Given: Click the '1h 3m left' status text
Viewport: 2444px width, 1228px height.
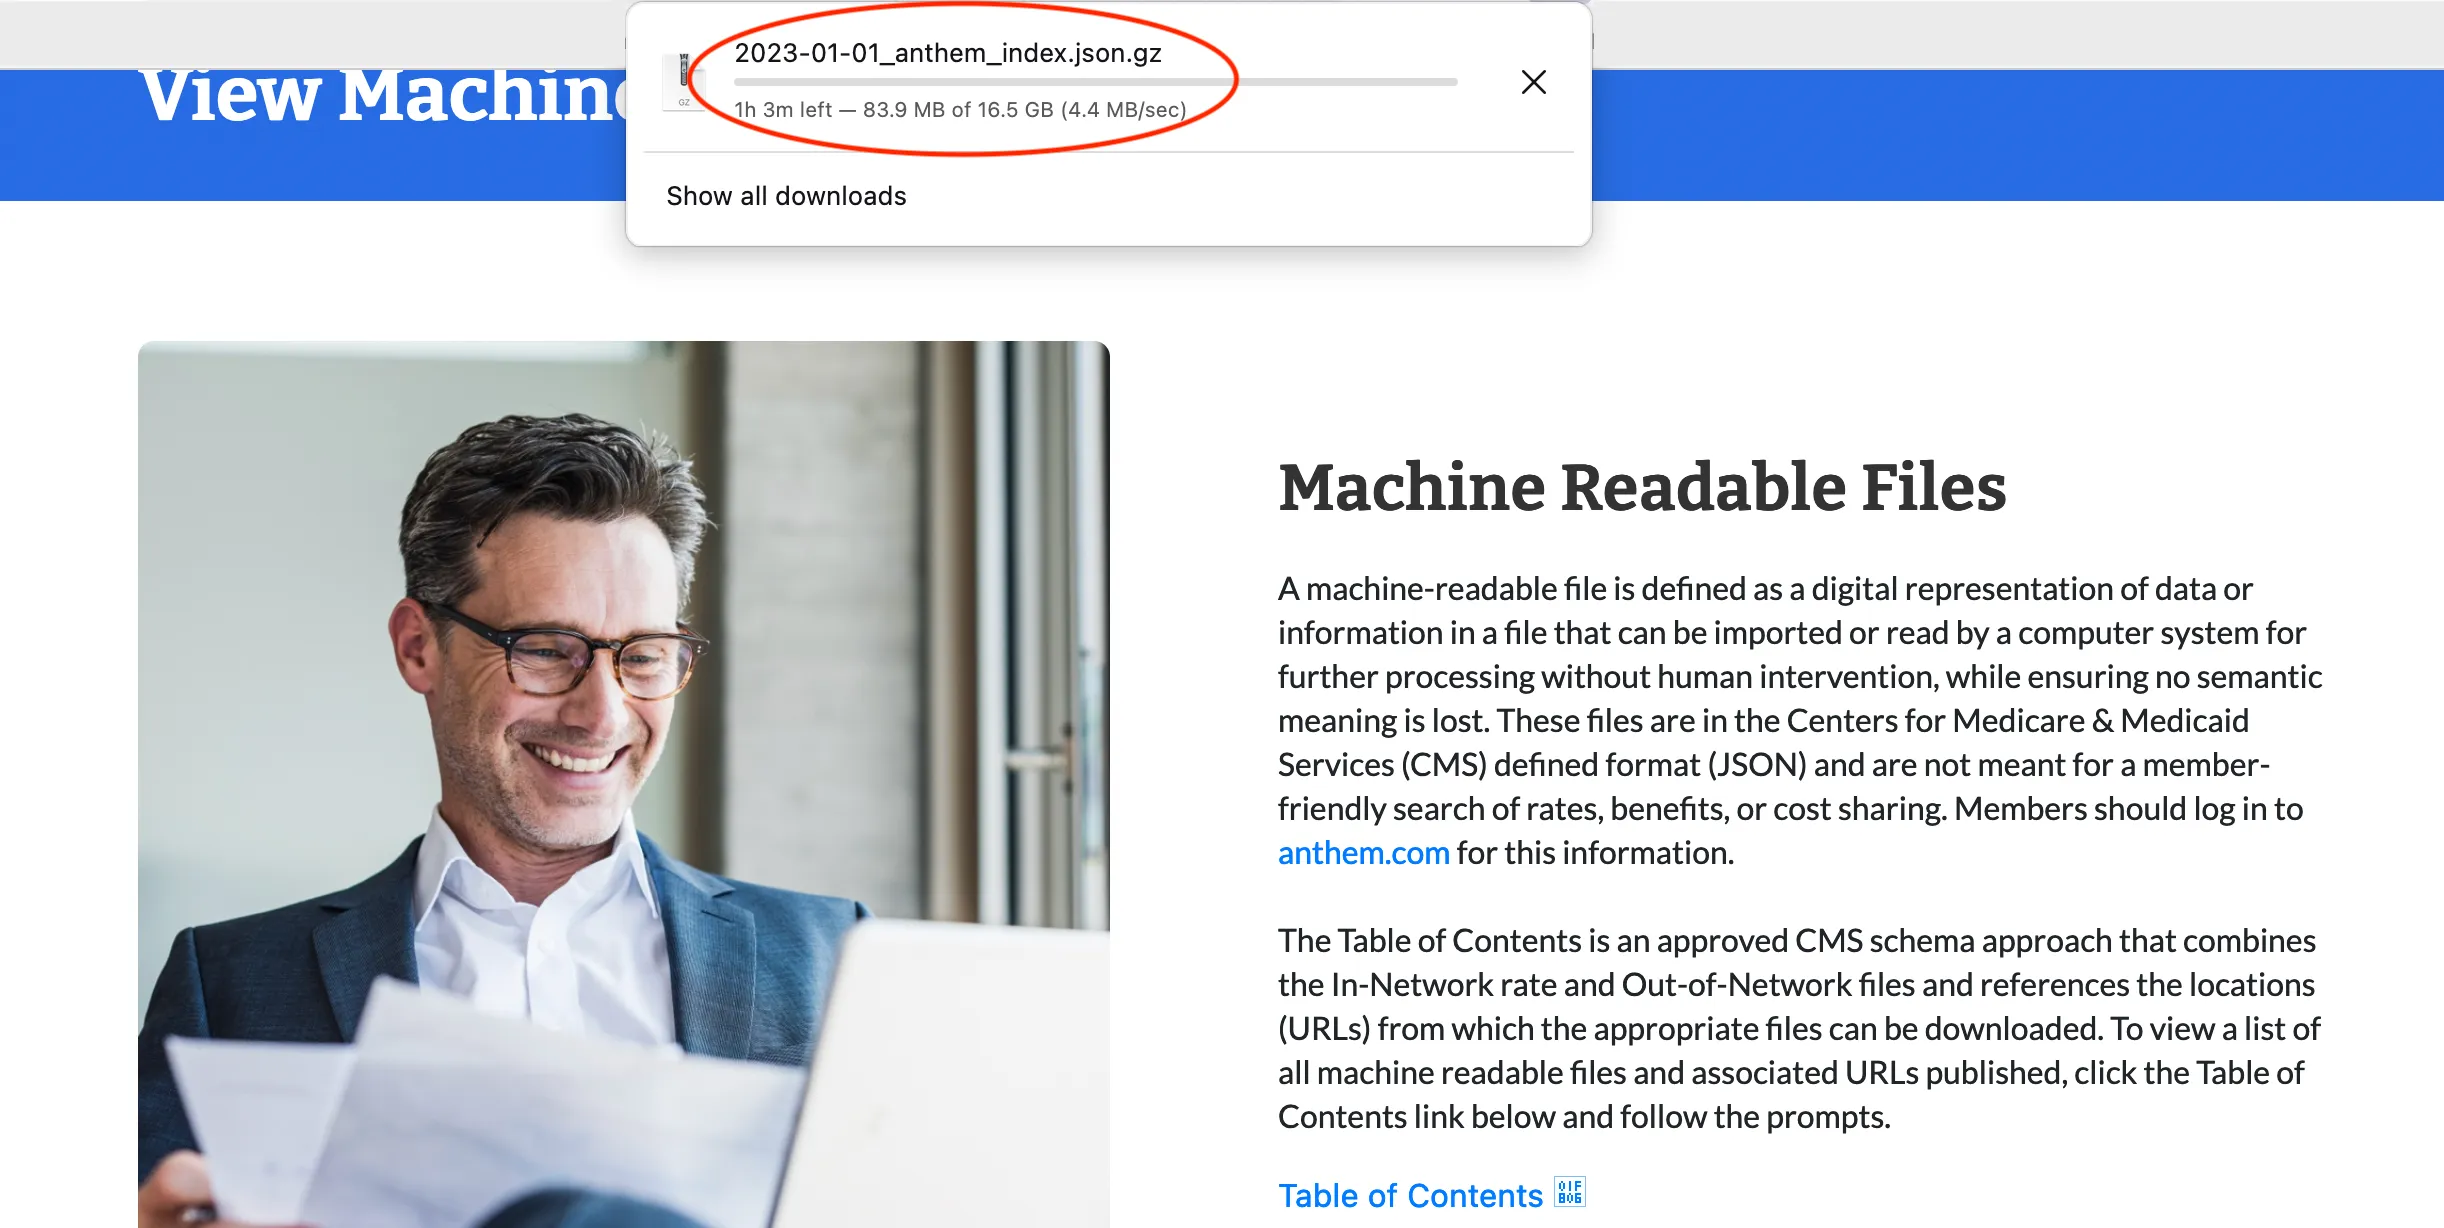Looking at the screenshot, I should (x=782, y=110).
